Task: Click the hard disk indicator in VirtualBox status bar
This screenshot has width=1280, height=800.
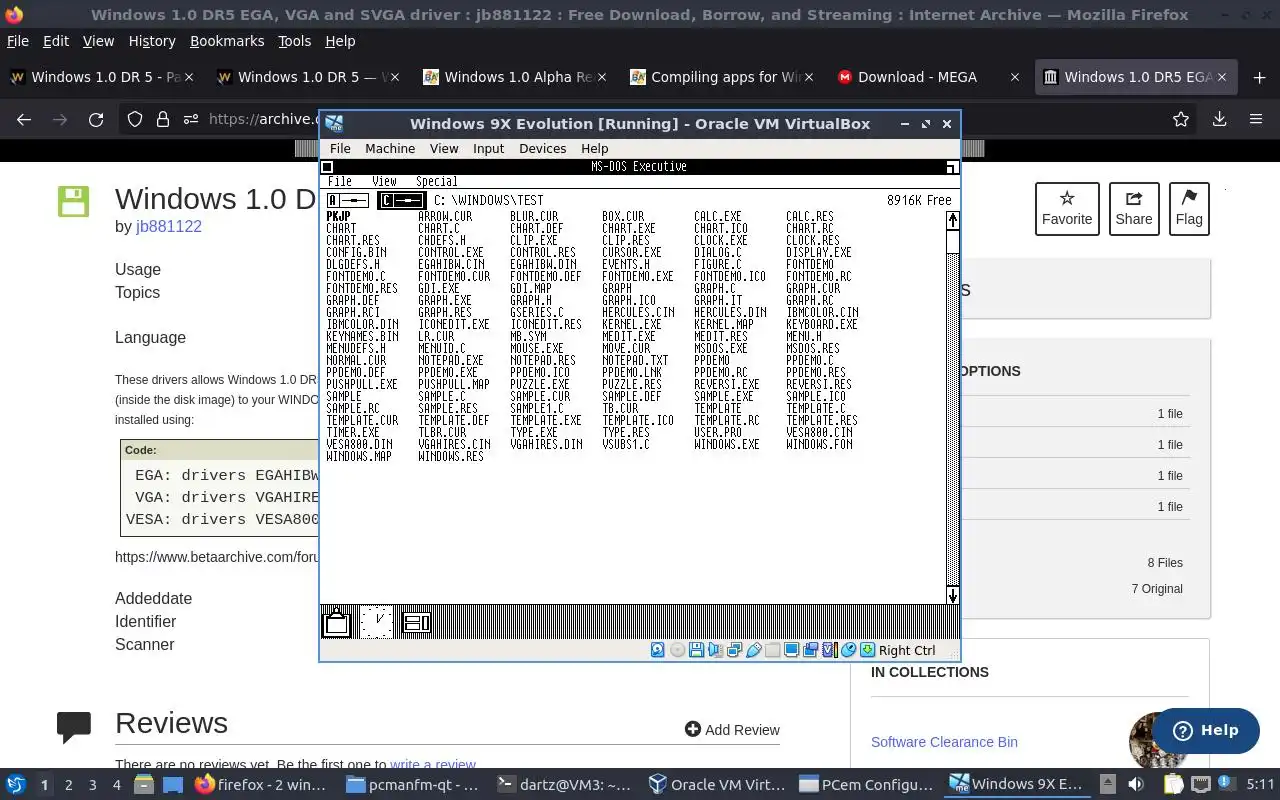Action: pyautogui.click(x=658, y=650)
